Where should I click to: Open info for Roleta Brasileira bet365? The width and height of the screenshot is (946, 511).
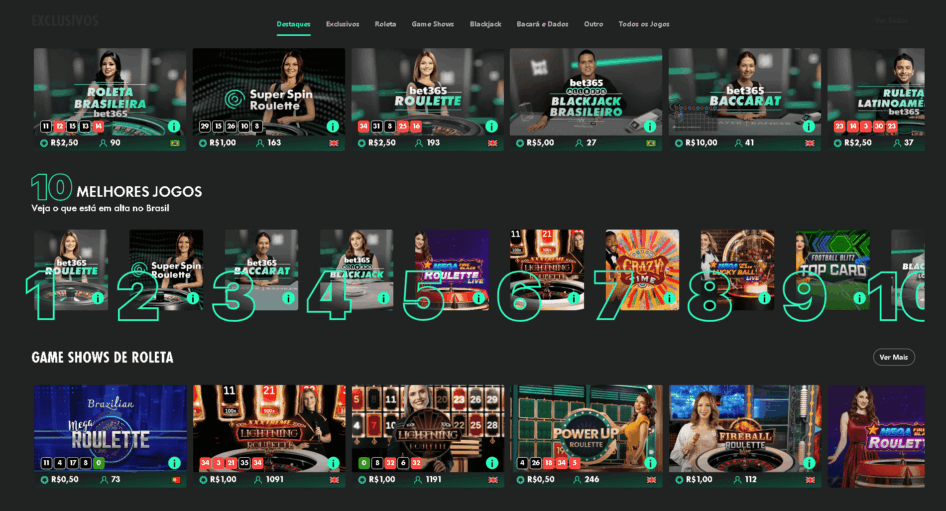pyautogui.click(x=174, y=126)
